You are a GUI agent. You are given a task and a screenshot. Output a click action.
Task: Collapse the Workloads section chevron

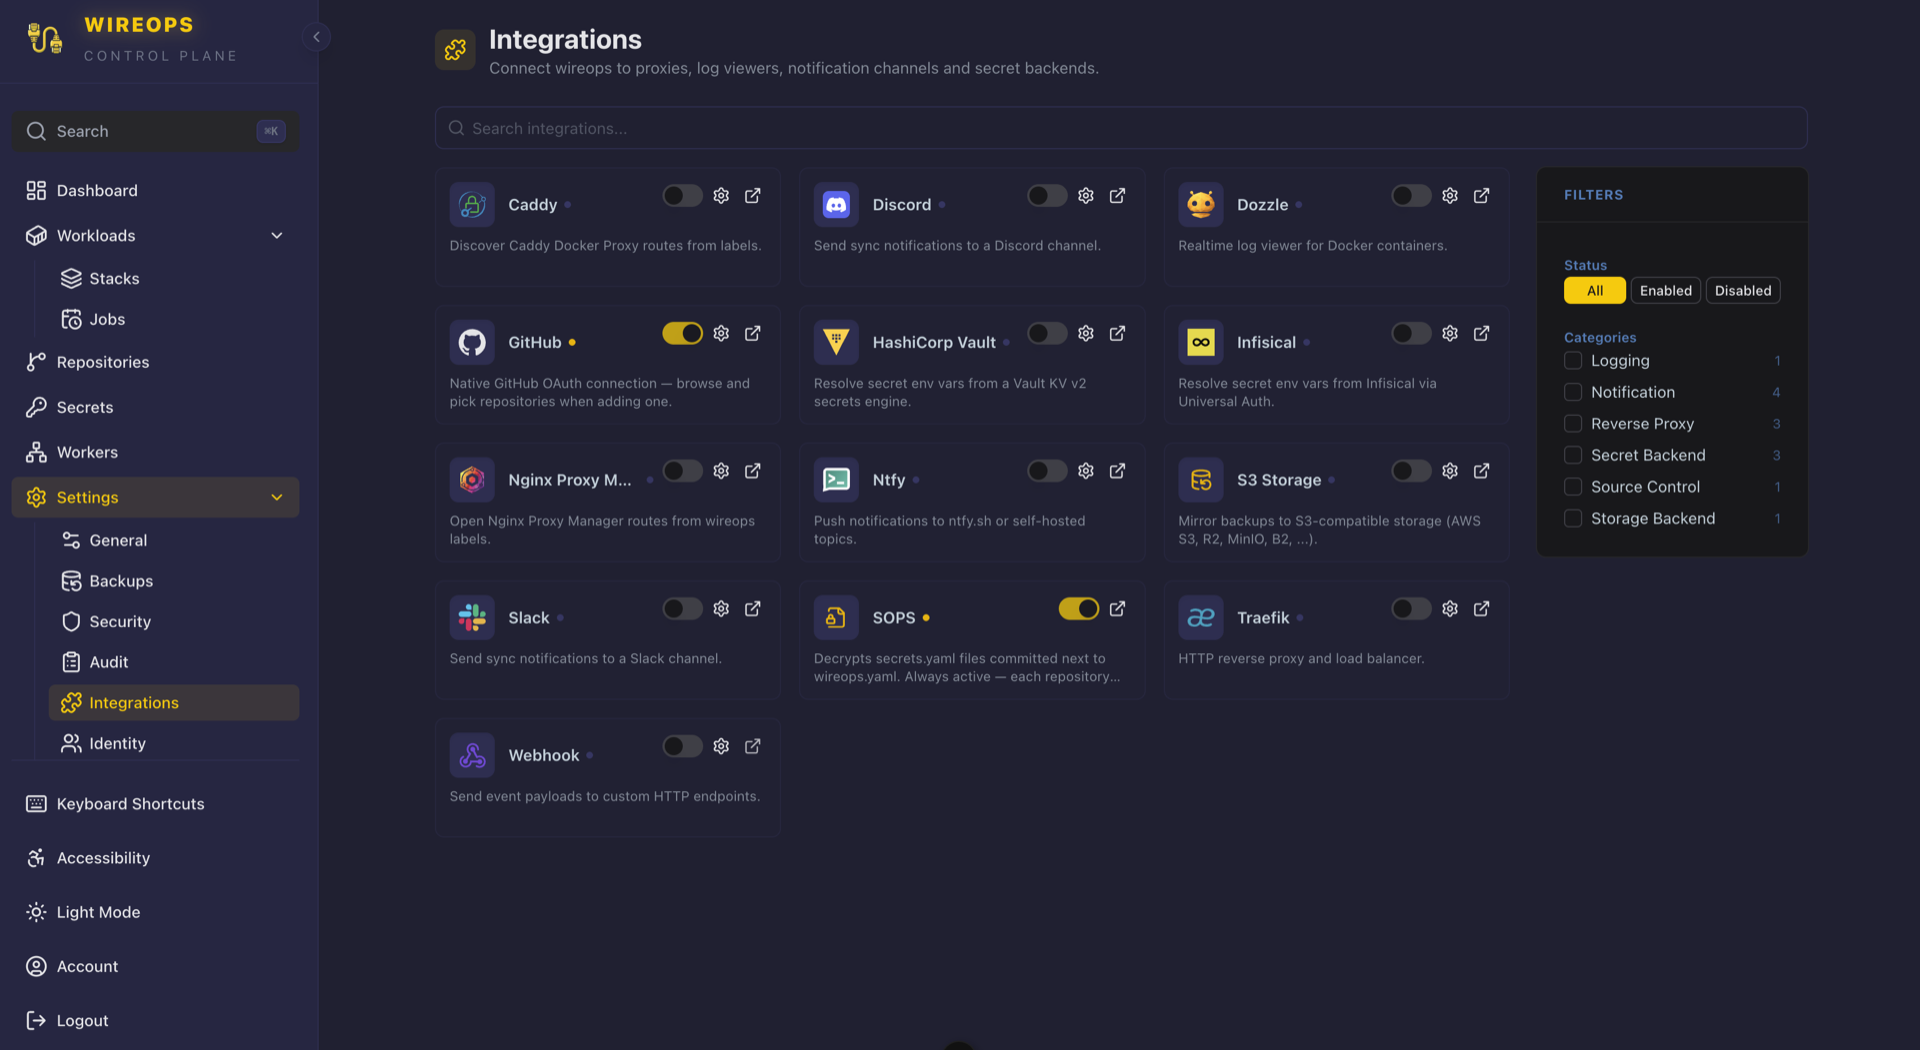click(x=277, y=236)
